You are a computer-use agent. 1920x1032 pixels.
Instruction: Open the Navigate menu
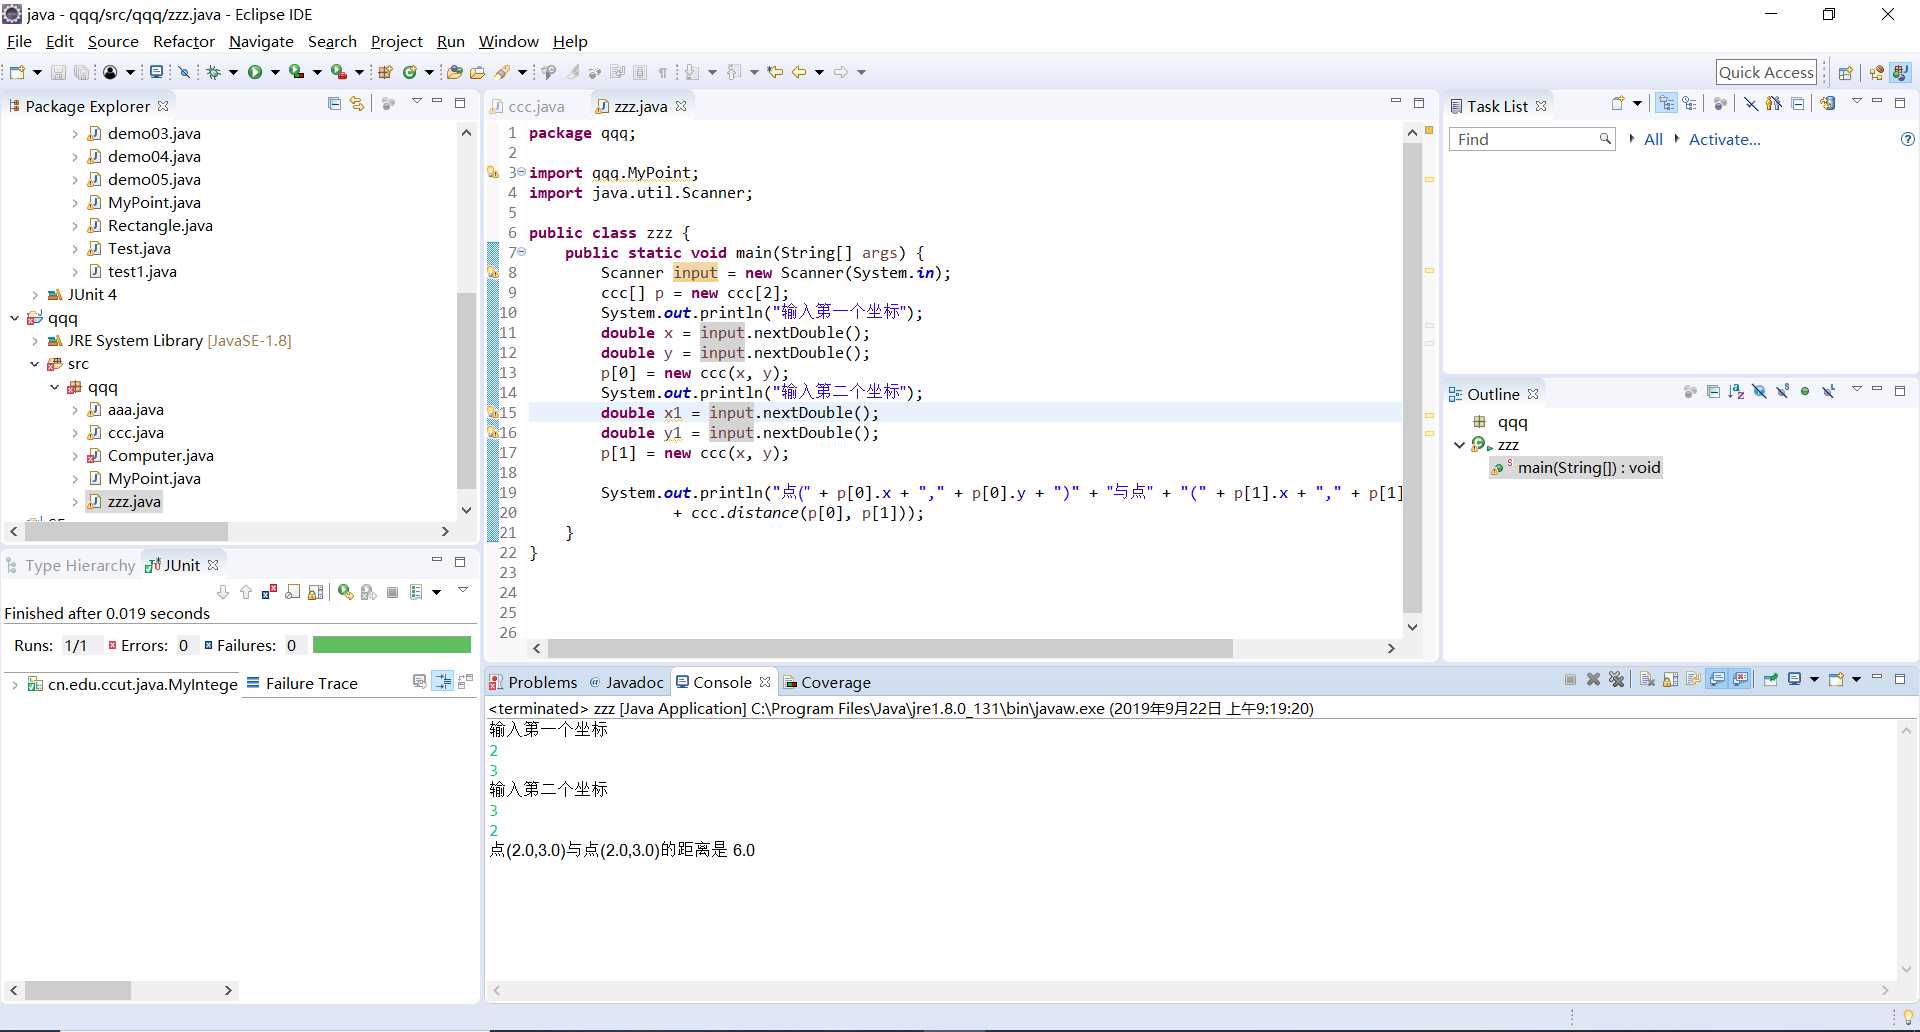[x=261, y=41]
